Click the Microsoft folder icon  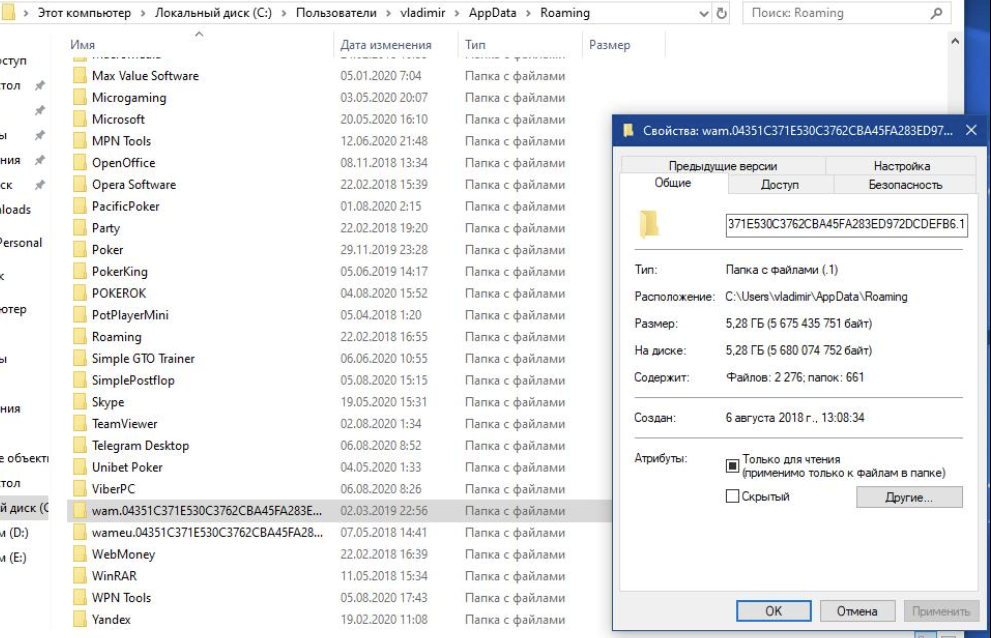(x=80, y=119)
